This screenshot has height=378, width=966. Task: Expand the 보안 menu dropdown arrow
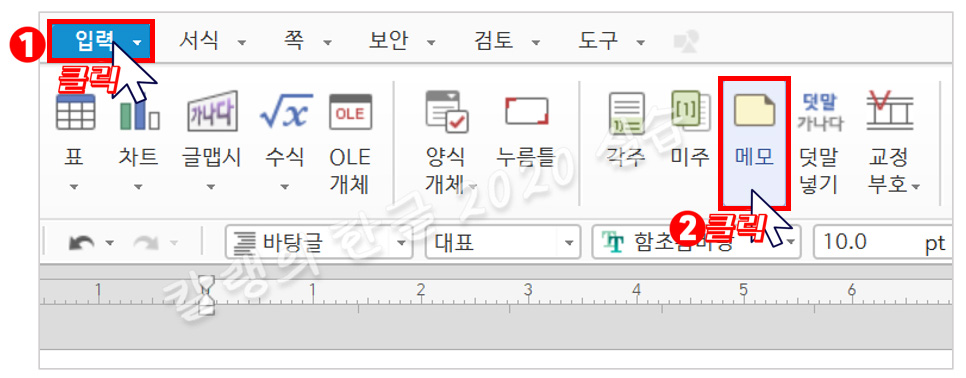point(431,43)
